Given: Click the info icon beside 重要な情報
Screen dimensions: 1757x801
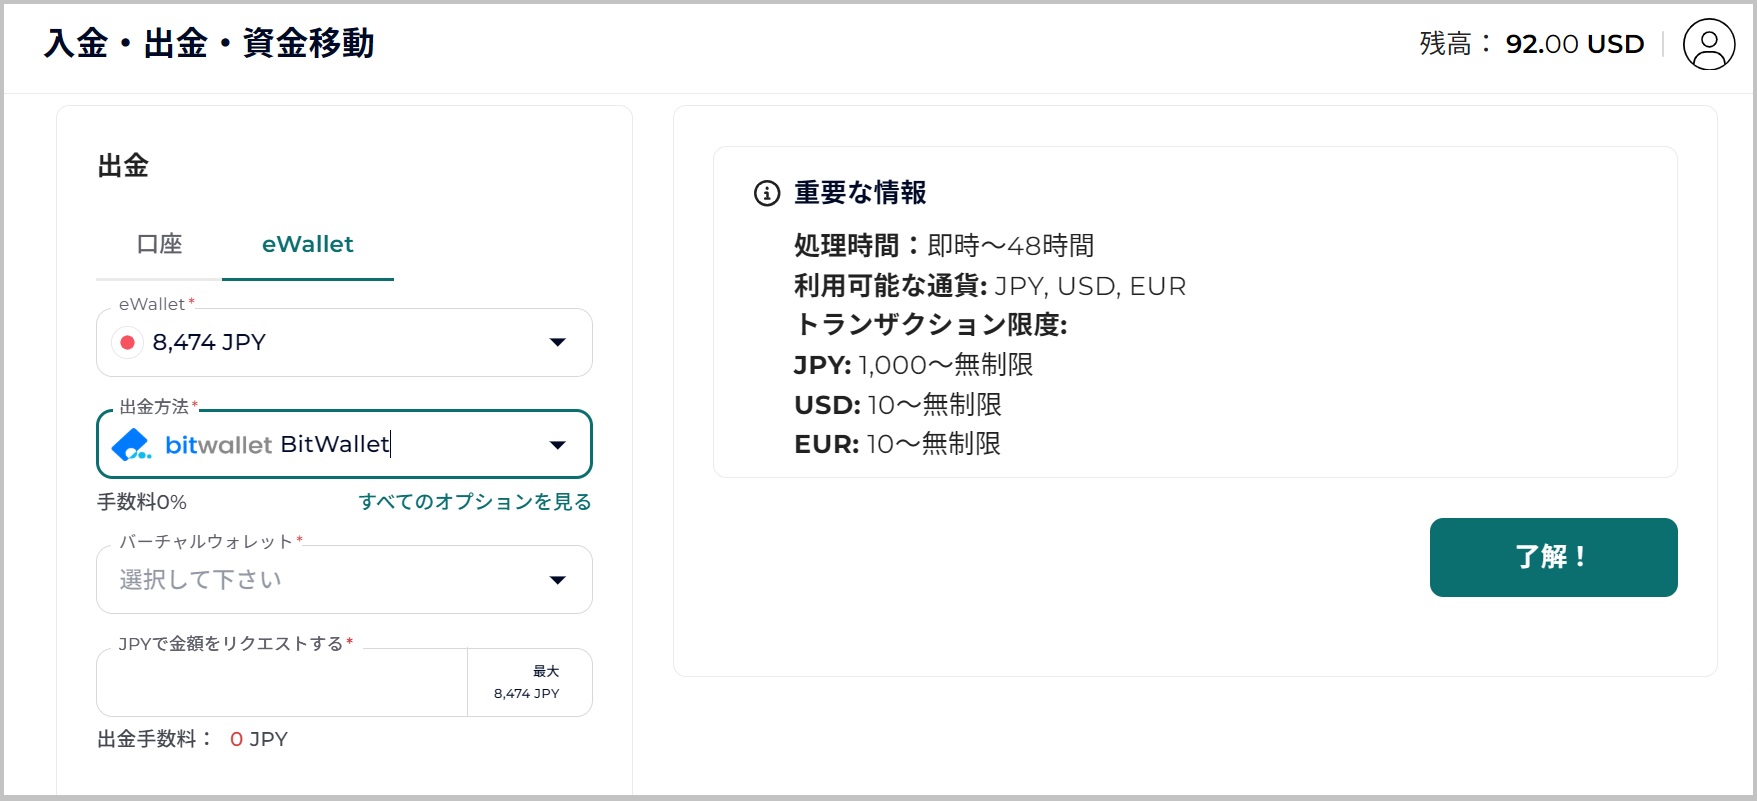Looking at the screenshot, I should [766, 193].
